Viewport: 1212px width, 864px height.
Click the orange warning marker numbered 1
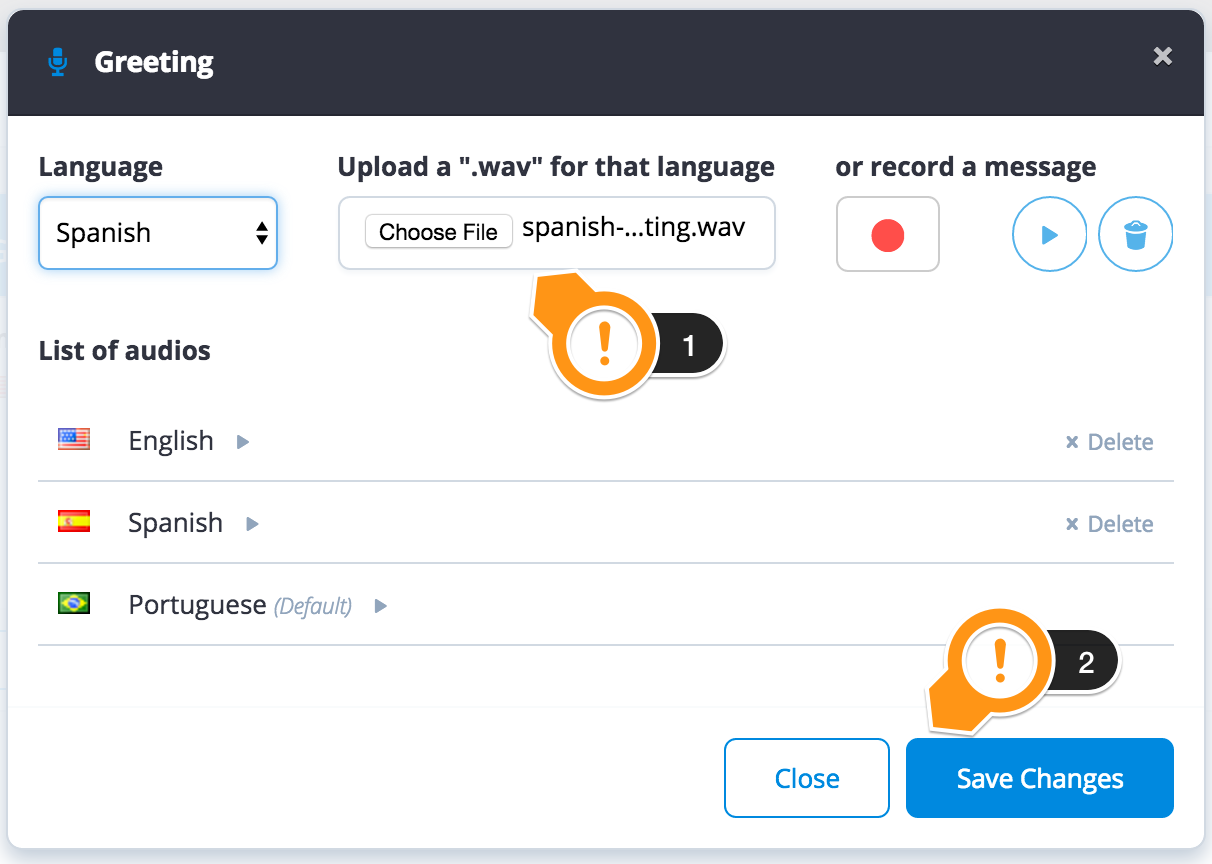(604, 345)
